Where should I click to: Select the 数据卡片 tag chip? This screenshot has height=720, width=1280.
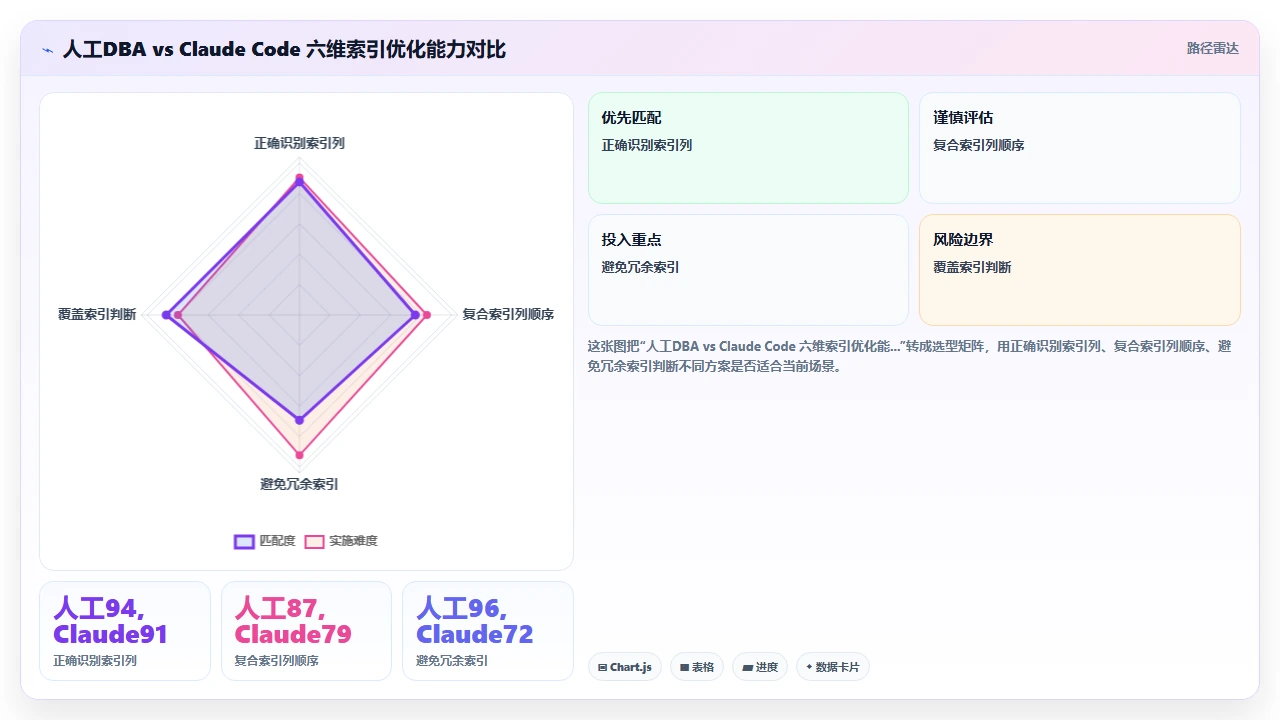click(x=833, y=667)
